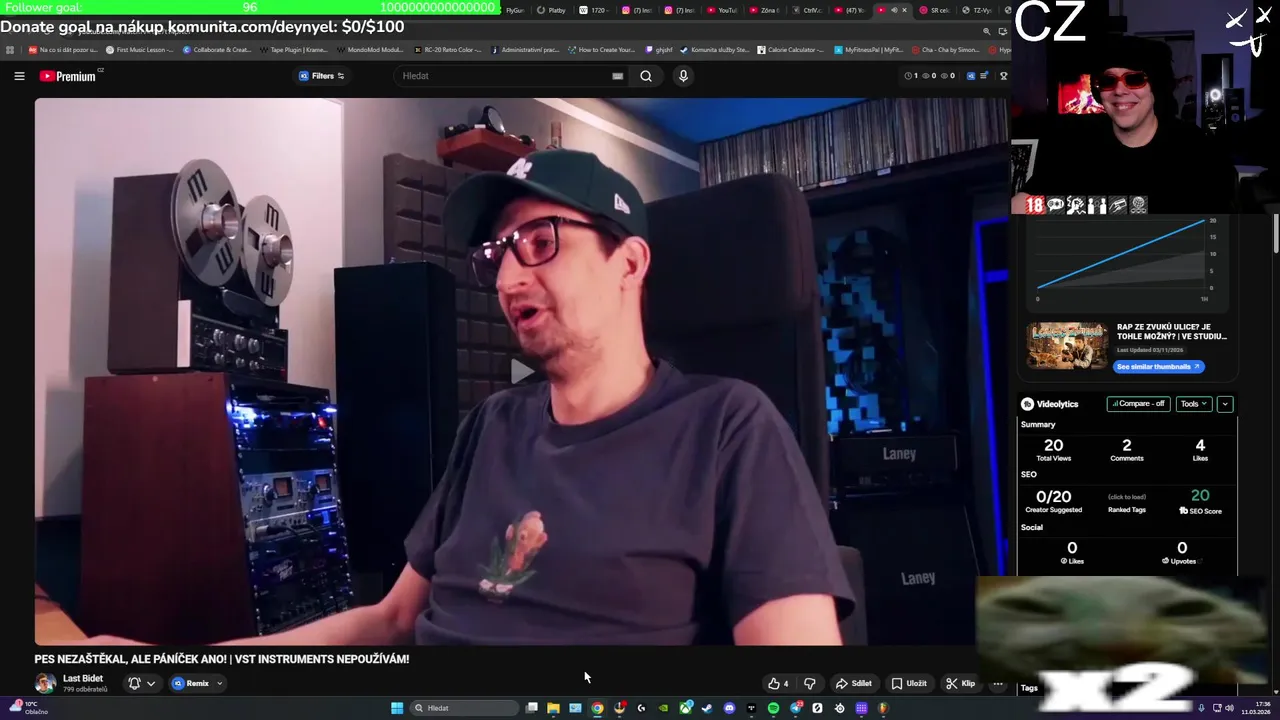Viewport: 1280px width, 720px height.
Task: Open the Windows Start button
Action: pyautogui.click(x=397, y=708)
